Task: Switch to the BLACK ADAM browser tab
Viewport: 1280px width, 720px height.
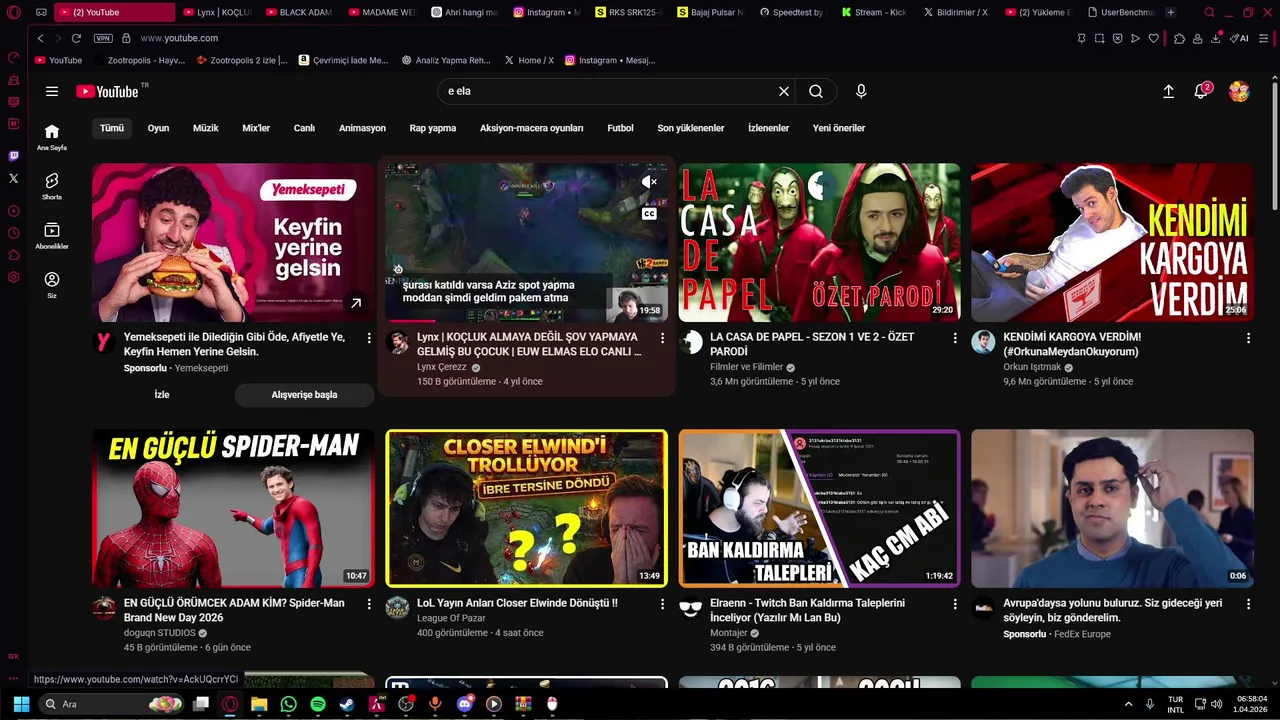Action: pyautogui.click(x=297, y=12)
